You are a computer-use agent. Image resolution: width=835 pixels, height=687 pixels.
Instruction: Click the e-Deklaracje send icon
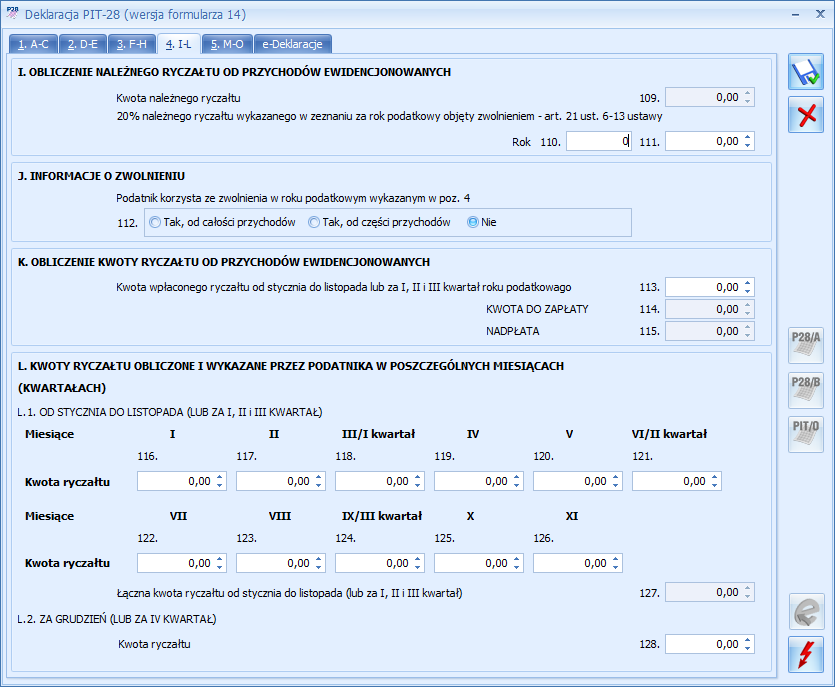point(806,611)
